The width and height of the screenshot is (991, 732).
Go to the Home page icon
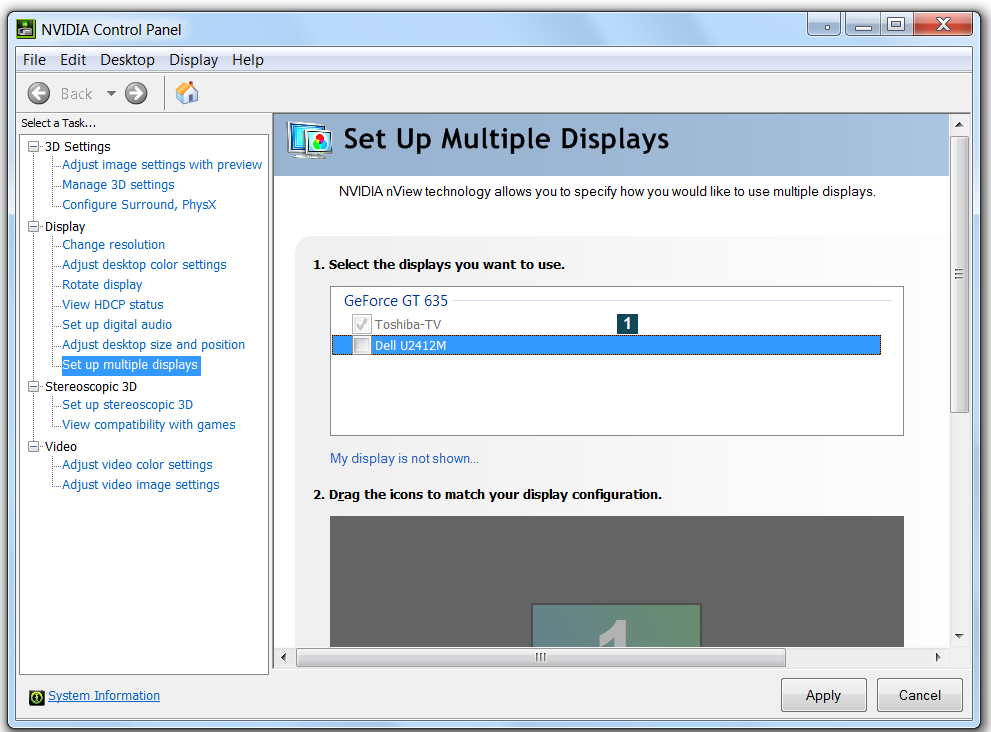point(186,93)
